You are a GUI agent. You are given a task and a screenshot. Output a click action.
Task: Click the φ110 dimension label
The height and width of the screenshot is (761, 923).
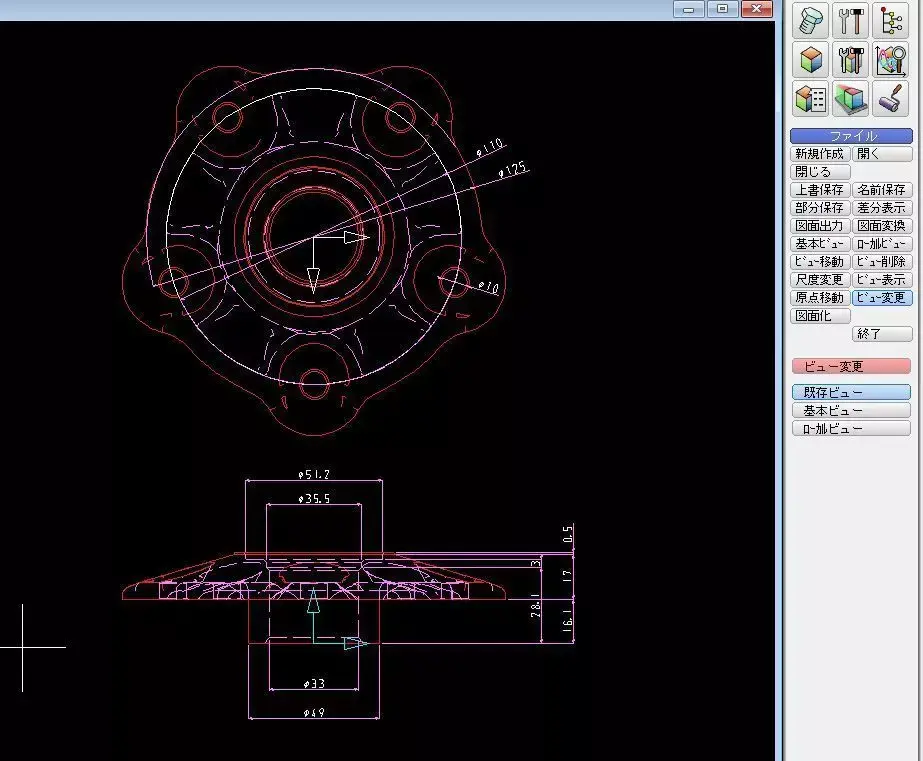(490, 147)
